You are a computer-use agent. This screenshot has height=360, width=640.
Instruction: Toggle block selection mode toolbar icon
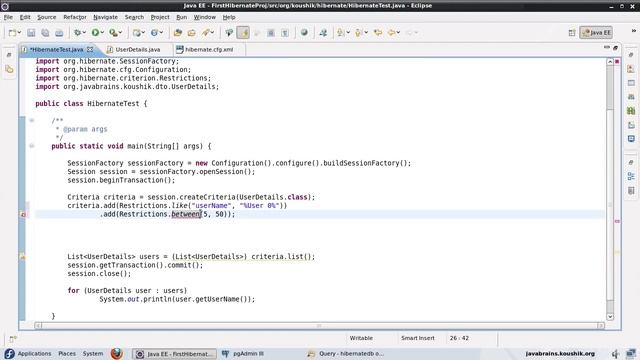pyautogui.click(x=271, y=33)
